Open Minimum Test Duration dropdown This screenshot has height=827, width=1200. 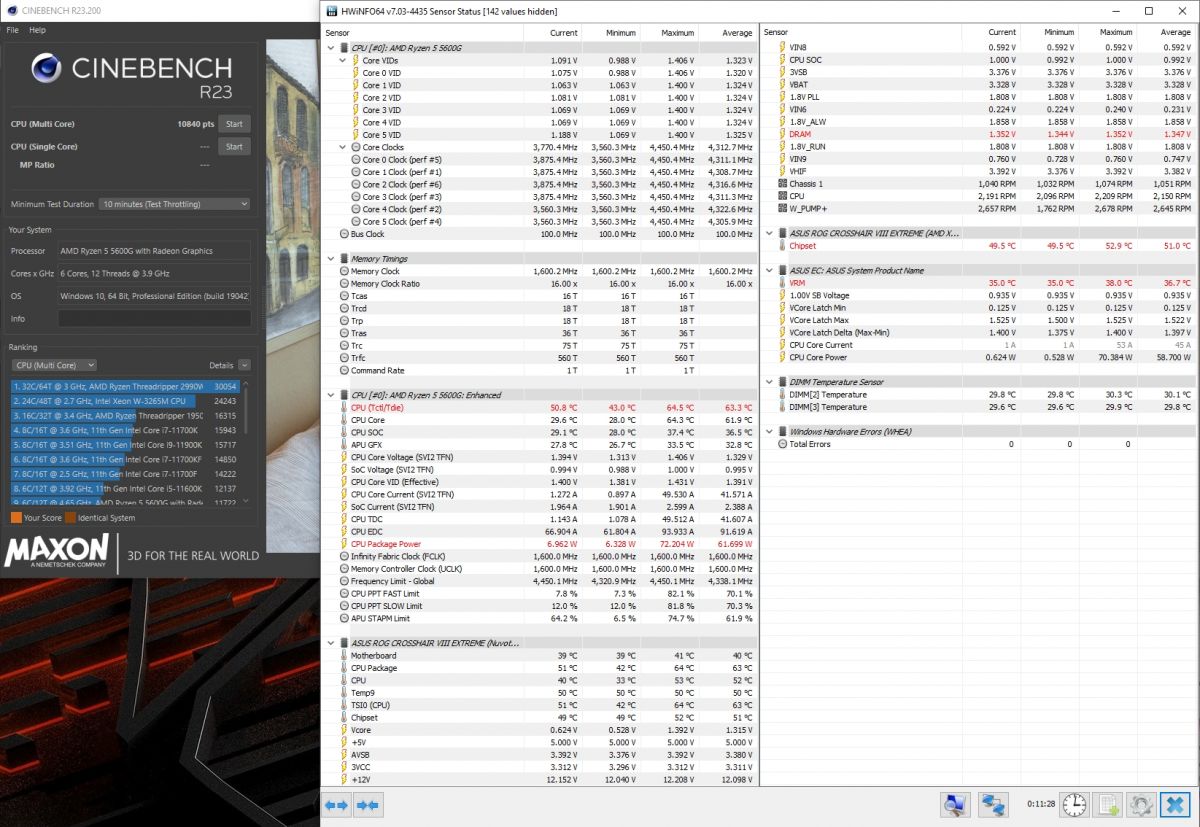174,204
